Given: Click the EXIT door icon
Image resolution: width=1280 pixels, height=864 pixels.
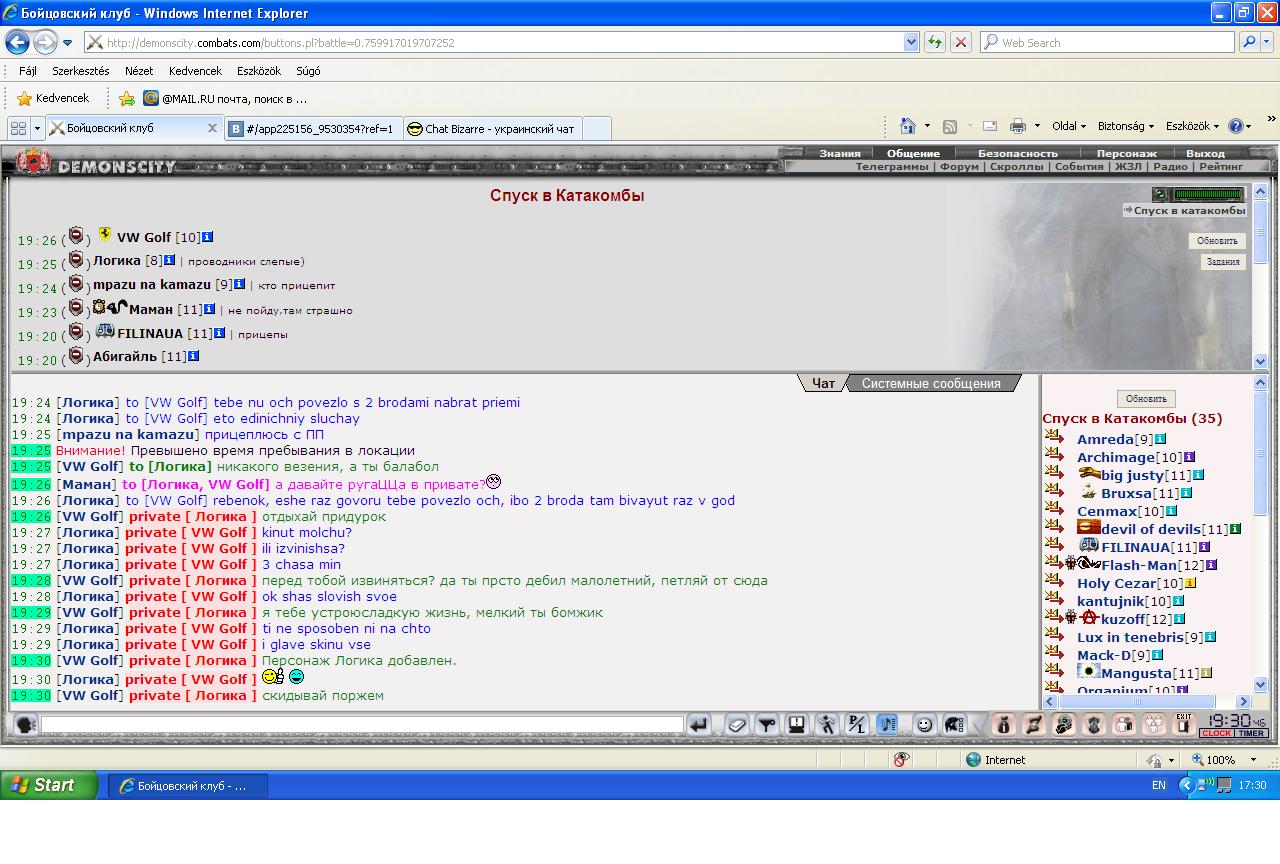Looking at the screenshot, I should click(1184, 725).
